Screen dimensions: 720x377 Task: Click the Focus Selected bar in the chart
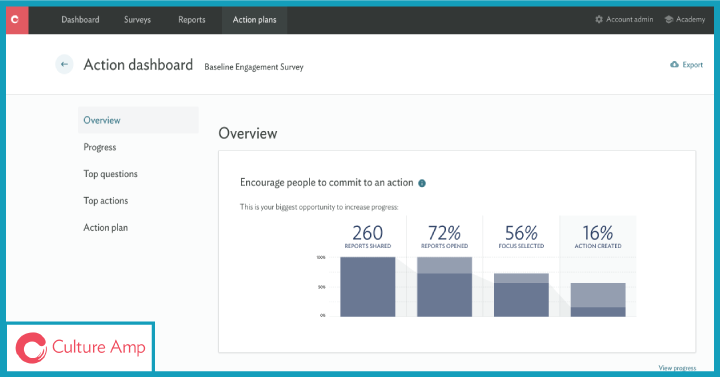521,295
